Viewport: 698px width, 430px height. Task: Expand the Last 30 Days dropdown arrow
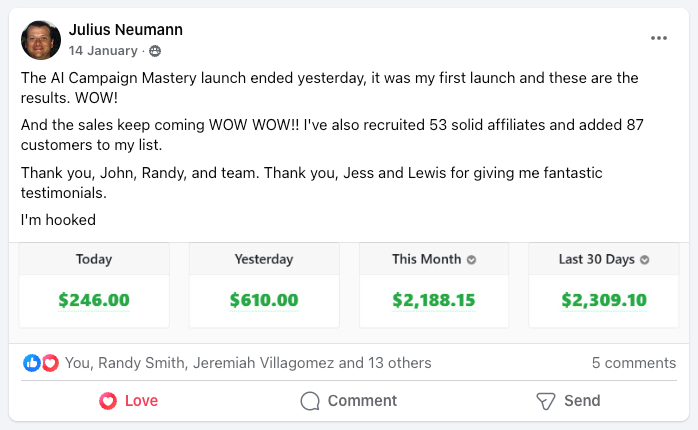(x=644, y=260)
